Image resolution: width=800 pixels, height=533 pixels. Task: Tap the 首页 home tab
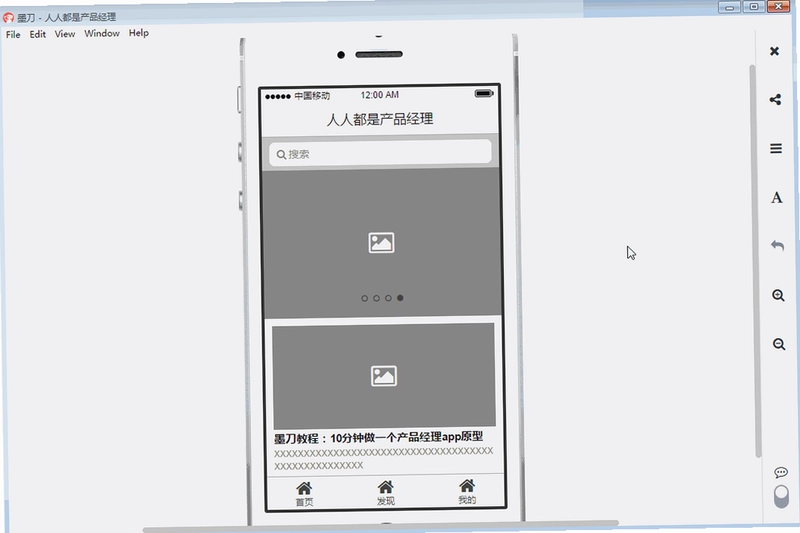305,494
